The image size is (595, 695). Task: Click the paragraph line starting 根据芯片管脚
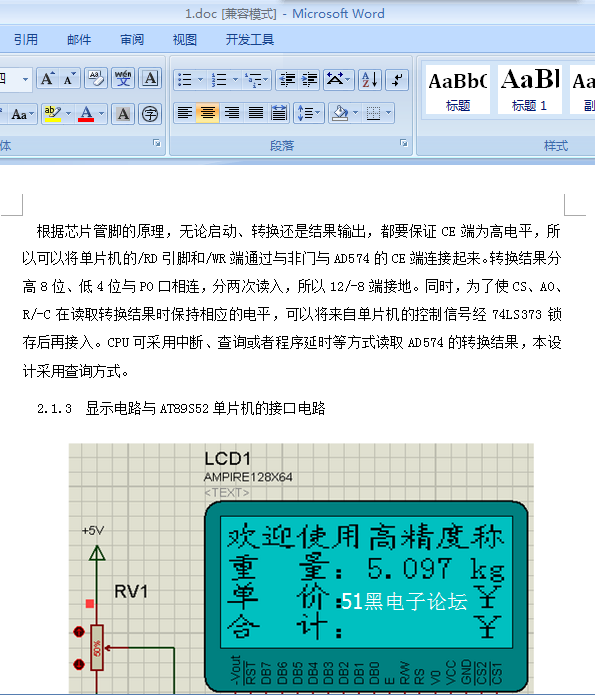[298, 231]
